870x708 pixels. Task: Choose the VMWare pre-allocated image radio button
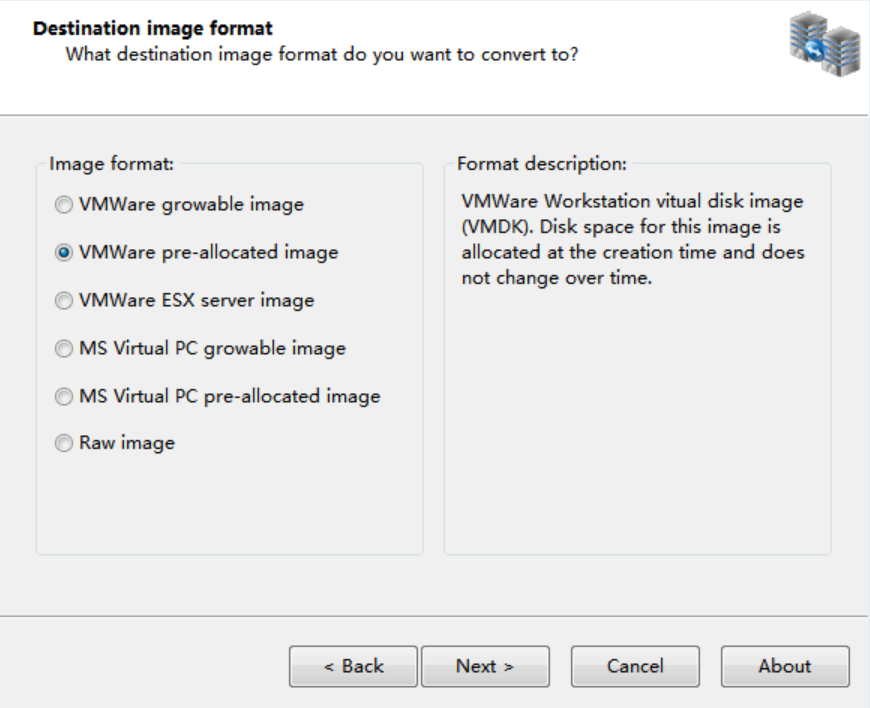point(64,253)
